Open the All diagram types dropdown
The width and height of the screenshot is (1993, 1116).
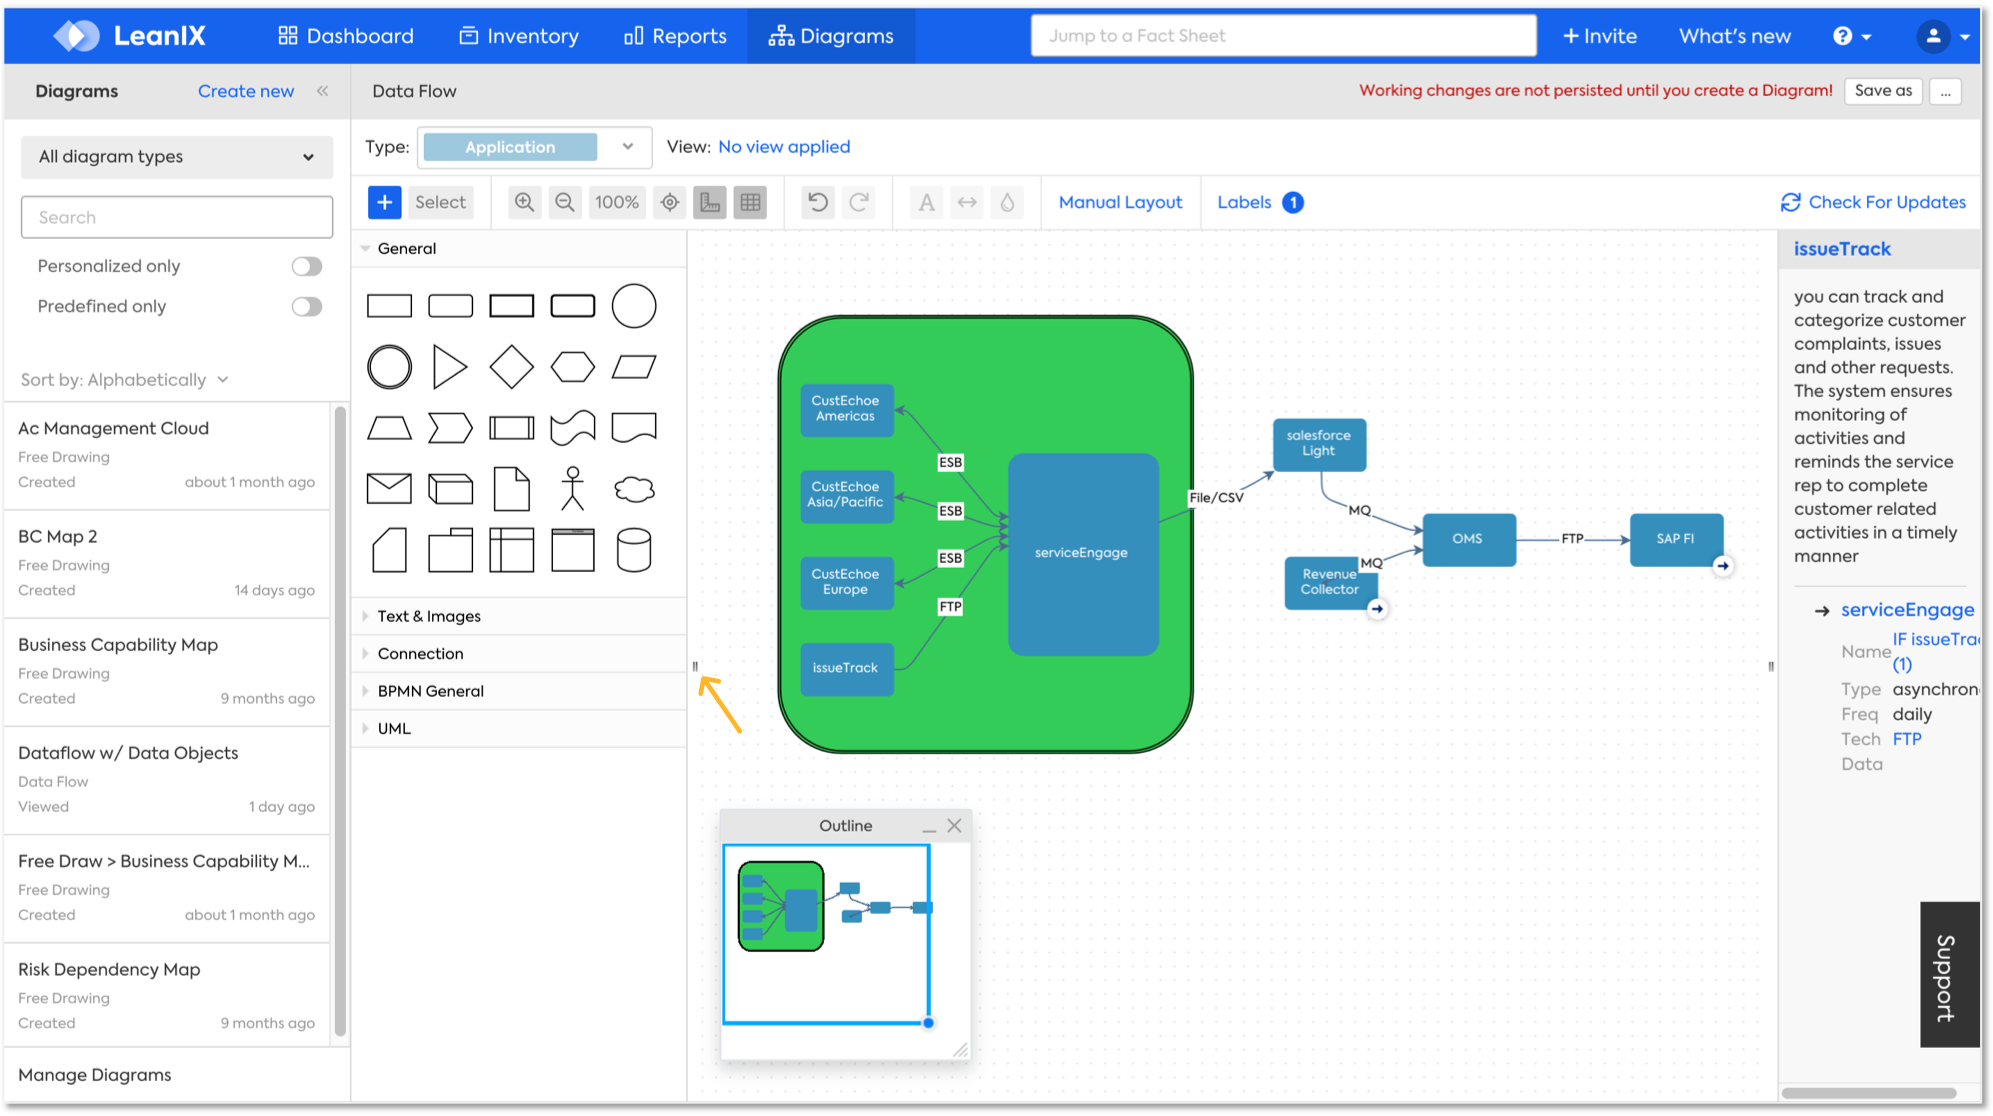(177, 157)
